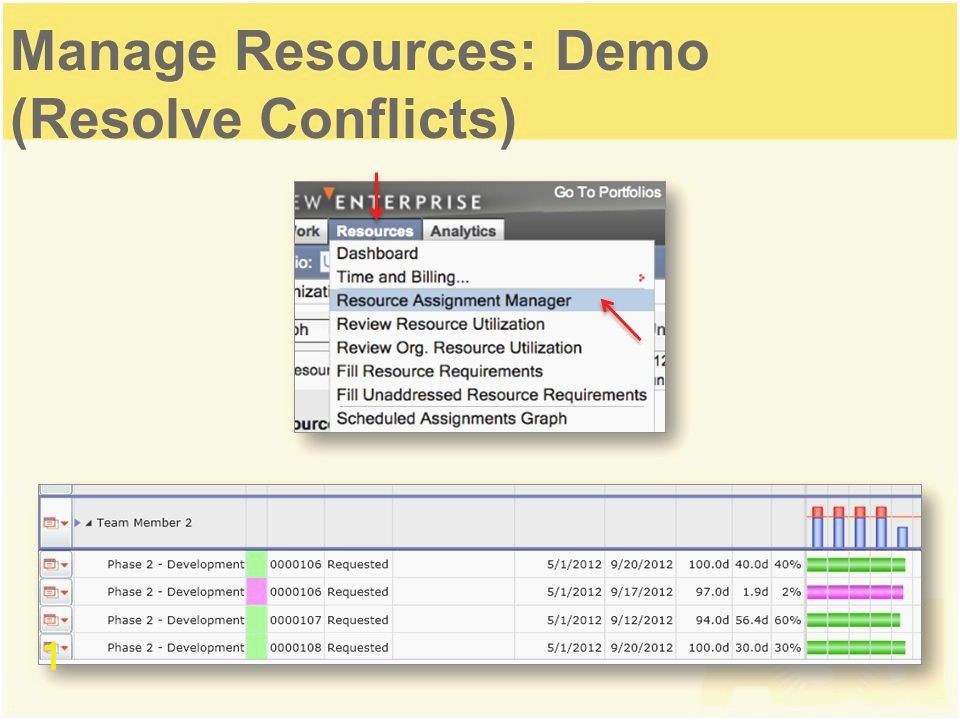Image resolution: width=960 pixels, height=720 pixels.
Task: Open Review Resource Utilization
Action: coord(440,324)
